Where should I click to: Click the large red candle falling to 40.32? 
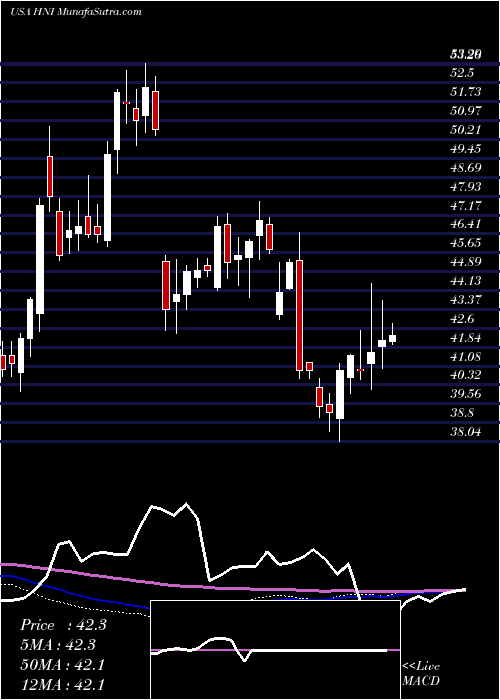coord(299,315)
